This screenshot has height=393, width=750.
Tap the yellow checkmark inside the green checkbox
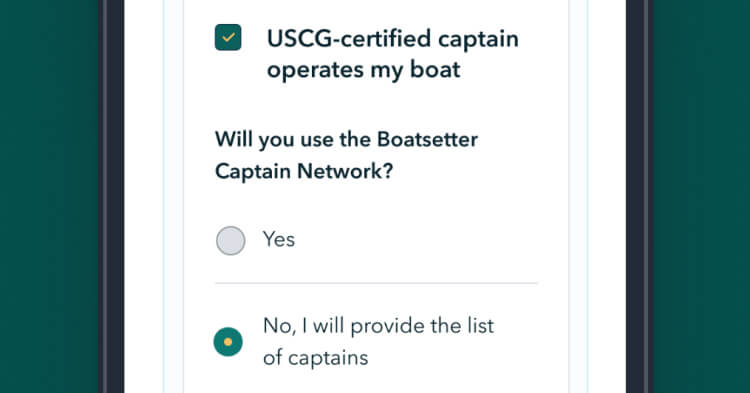(228, 37)
